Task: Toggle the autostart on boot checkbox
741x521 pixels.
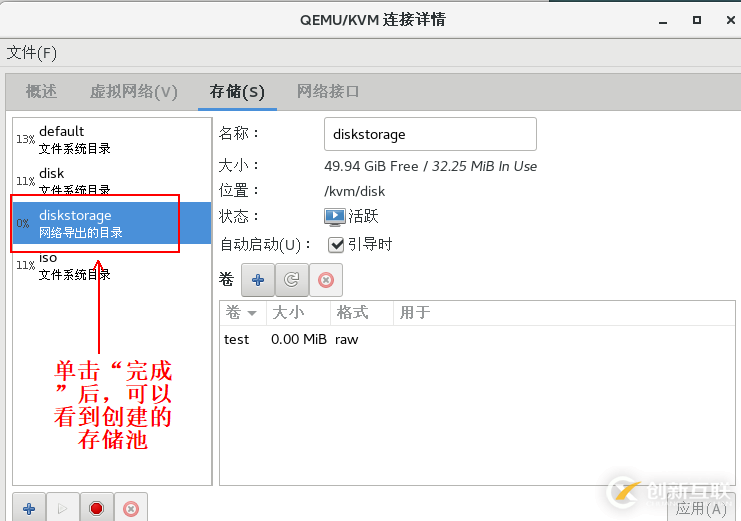Action: pyautogui.click(x=336, y=244)
